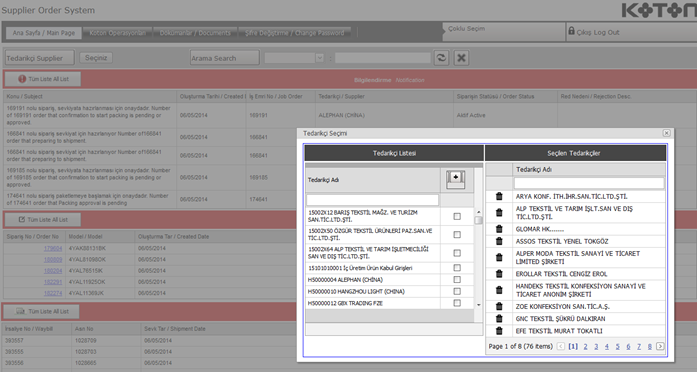Image resolution: width=697 pixels, height=372 pixels.
Task: Open Şifre Değiştirme / Change Password
Action: (294, 33)
